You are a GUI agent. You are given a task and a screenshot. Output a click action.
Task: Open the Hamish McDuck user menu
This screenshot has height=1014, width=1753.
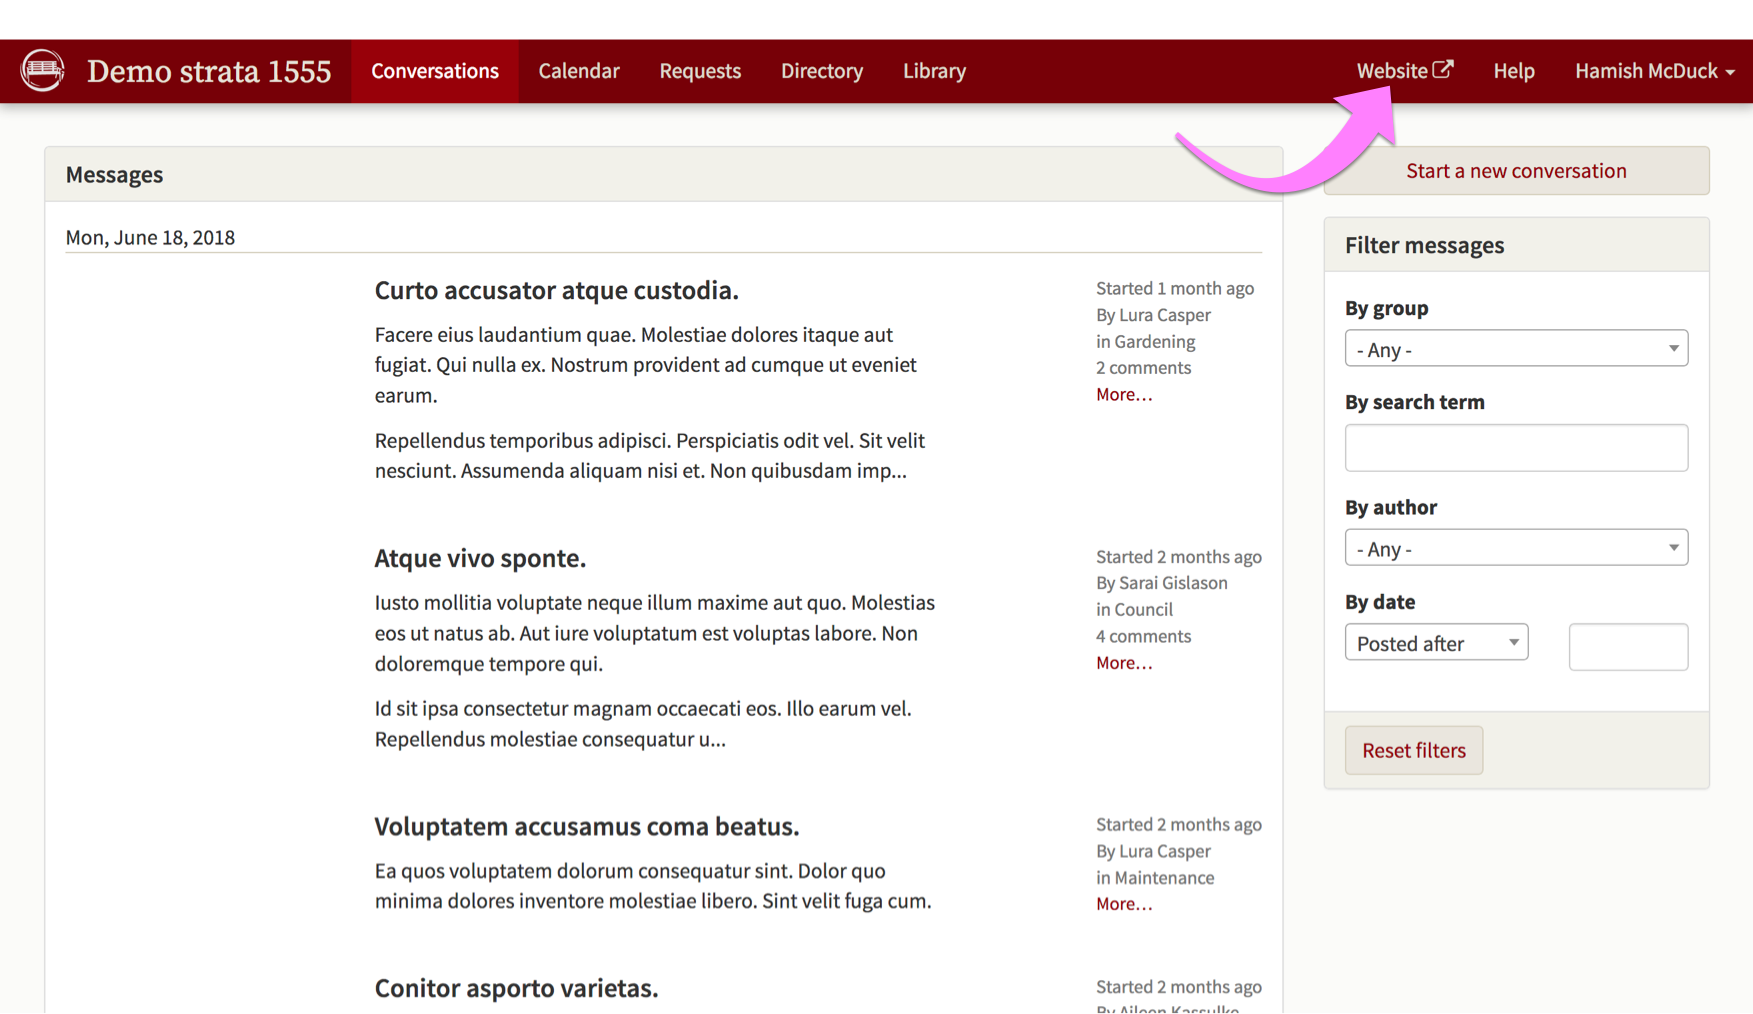(1653, 71)
